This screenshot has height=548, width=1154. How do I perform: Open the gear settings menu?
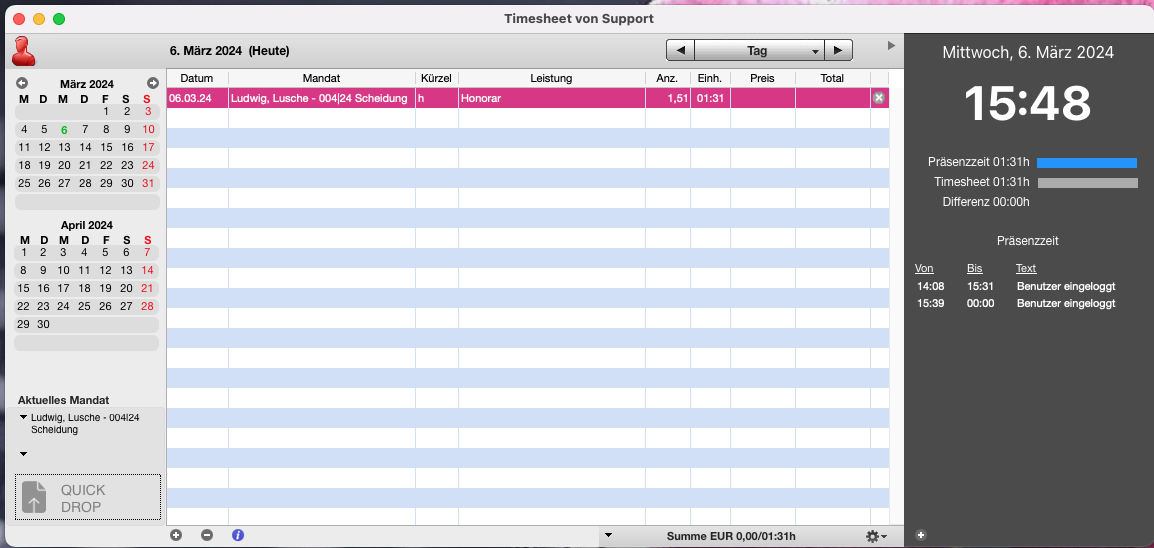875,536
